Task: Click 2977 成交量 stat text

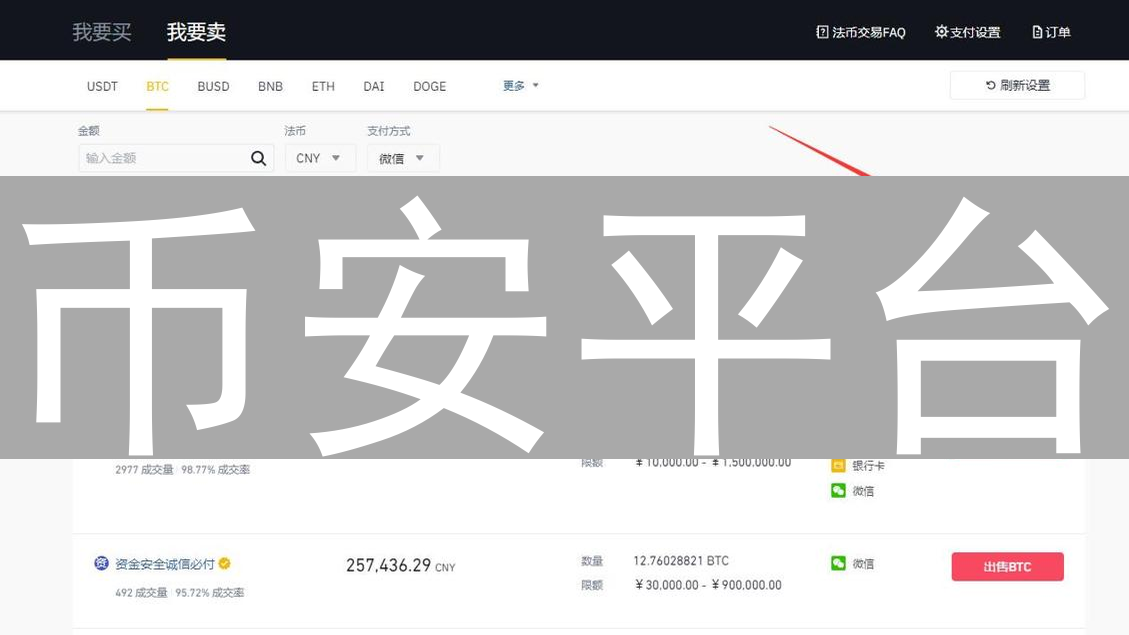Action: click(144, 469)
